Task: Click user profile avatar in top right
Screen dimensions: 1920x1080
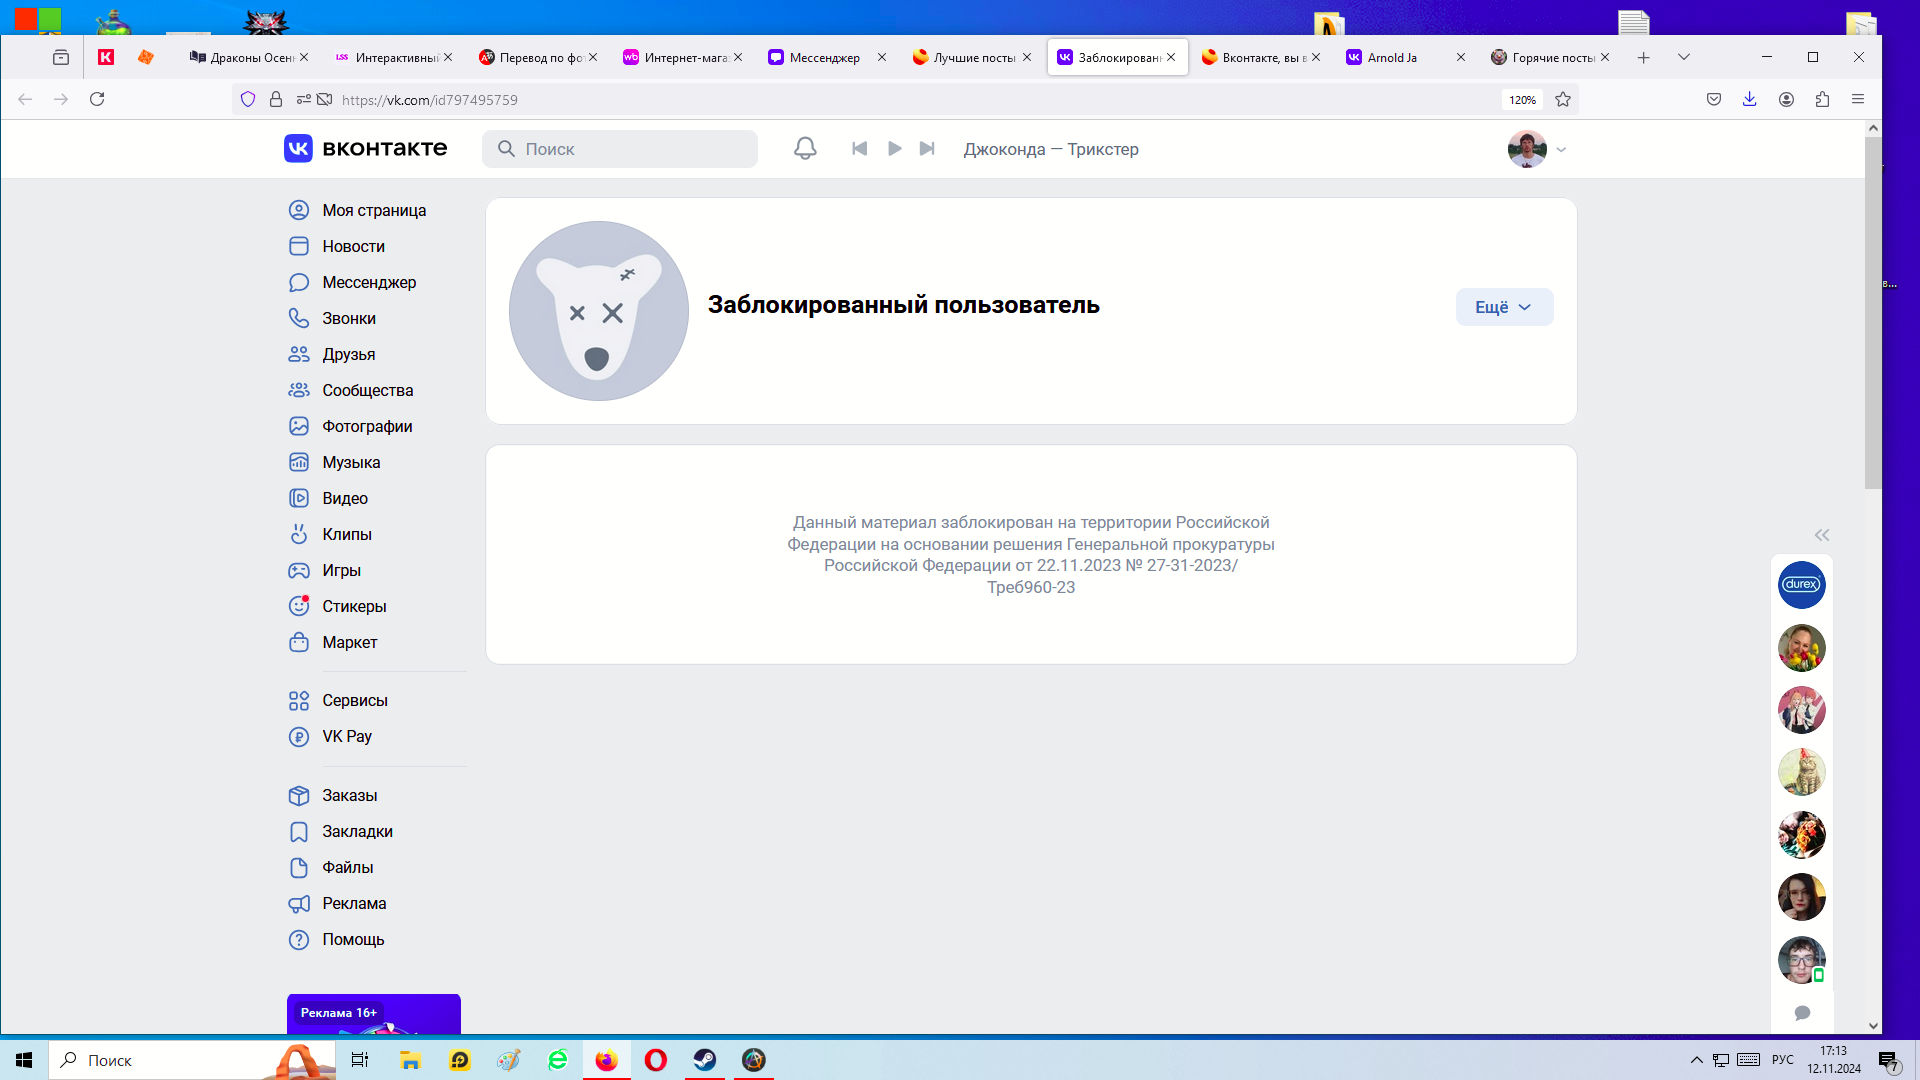Action: click(1526, 149)
